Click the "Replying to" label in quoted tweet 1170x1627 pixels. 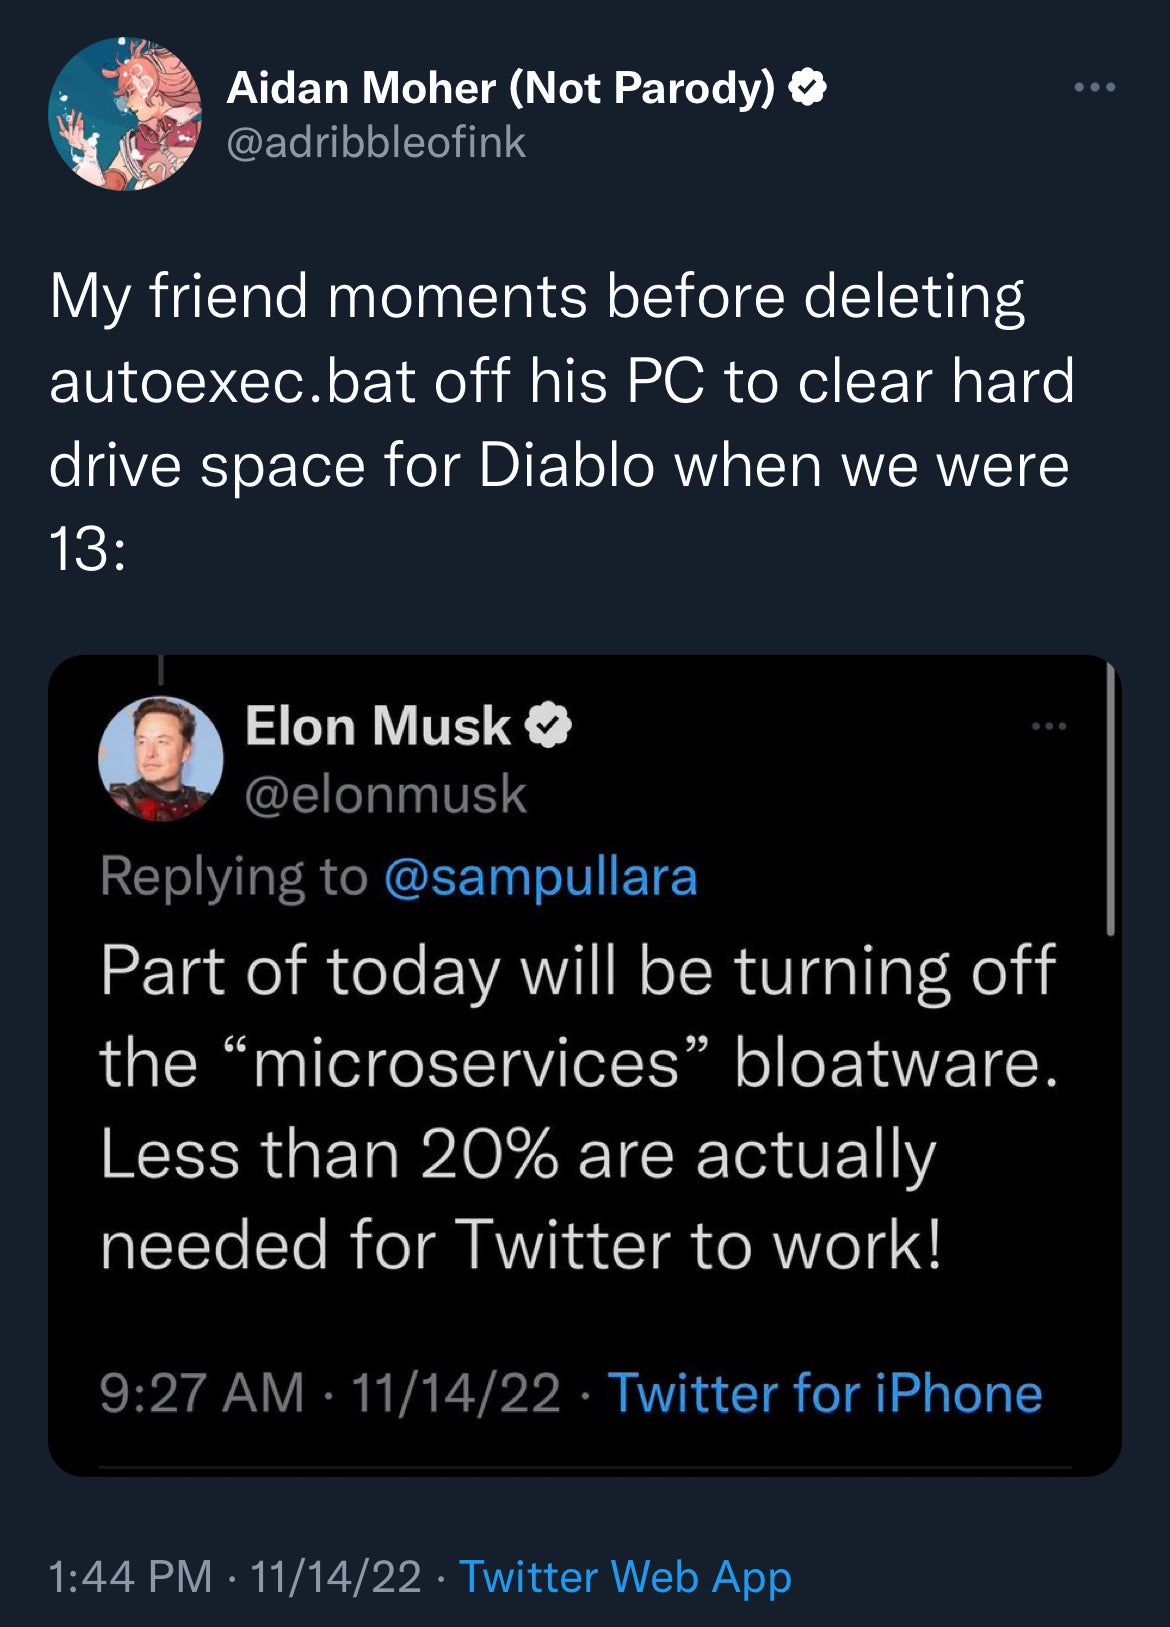click(x=234, y=877)
